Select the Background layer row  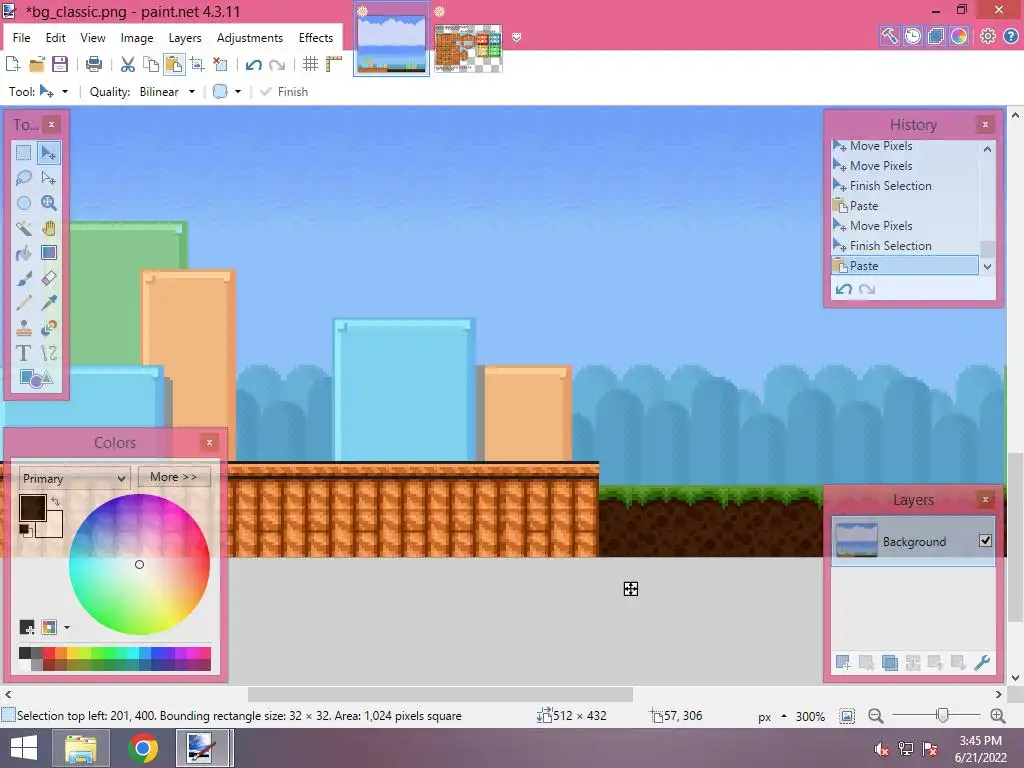912,541
